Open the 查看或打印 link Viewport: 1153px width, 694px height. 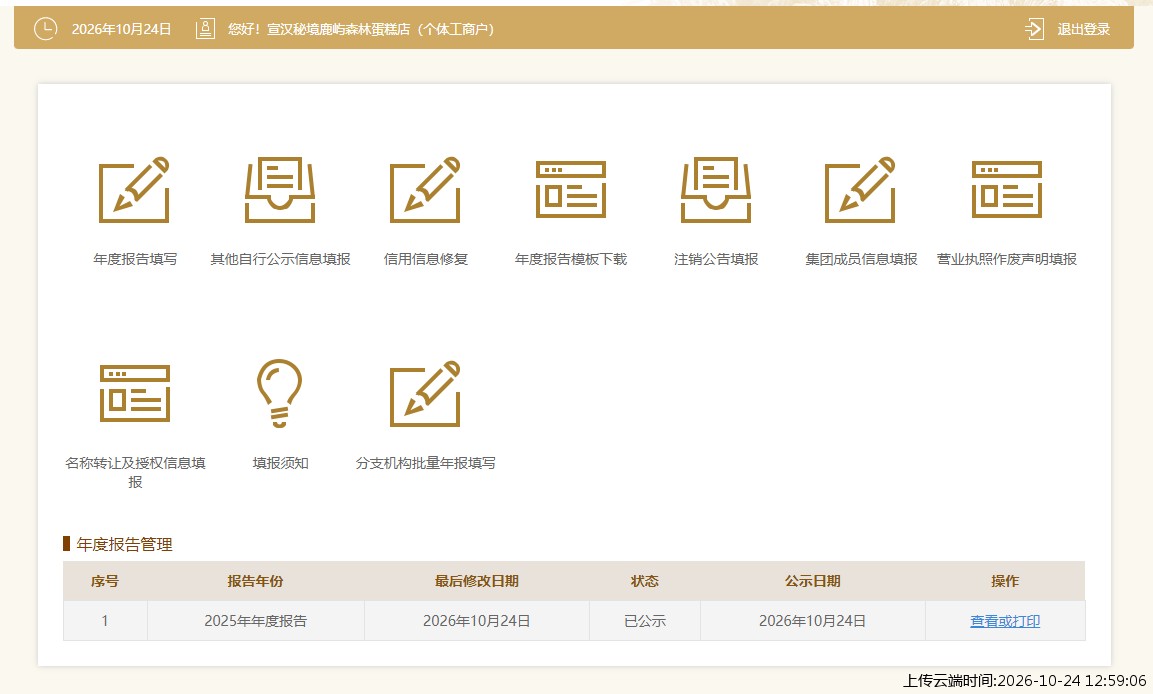pos(1004,621)
